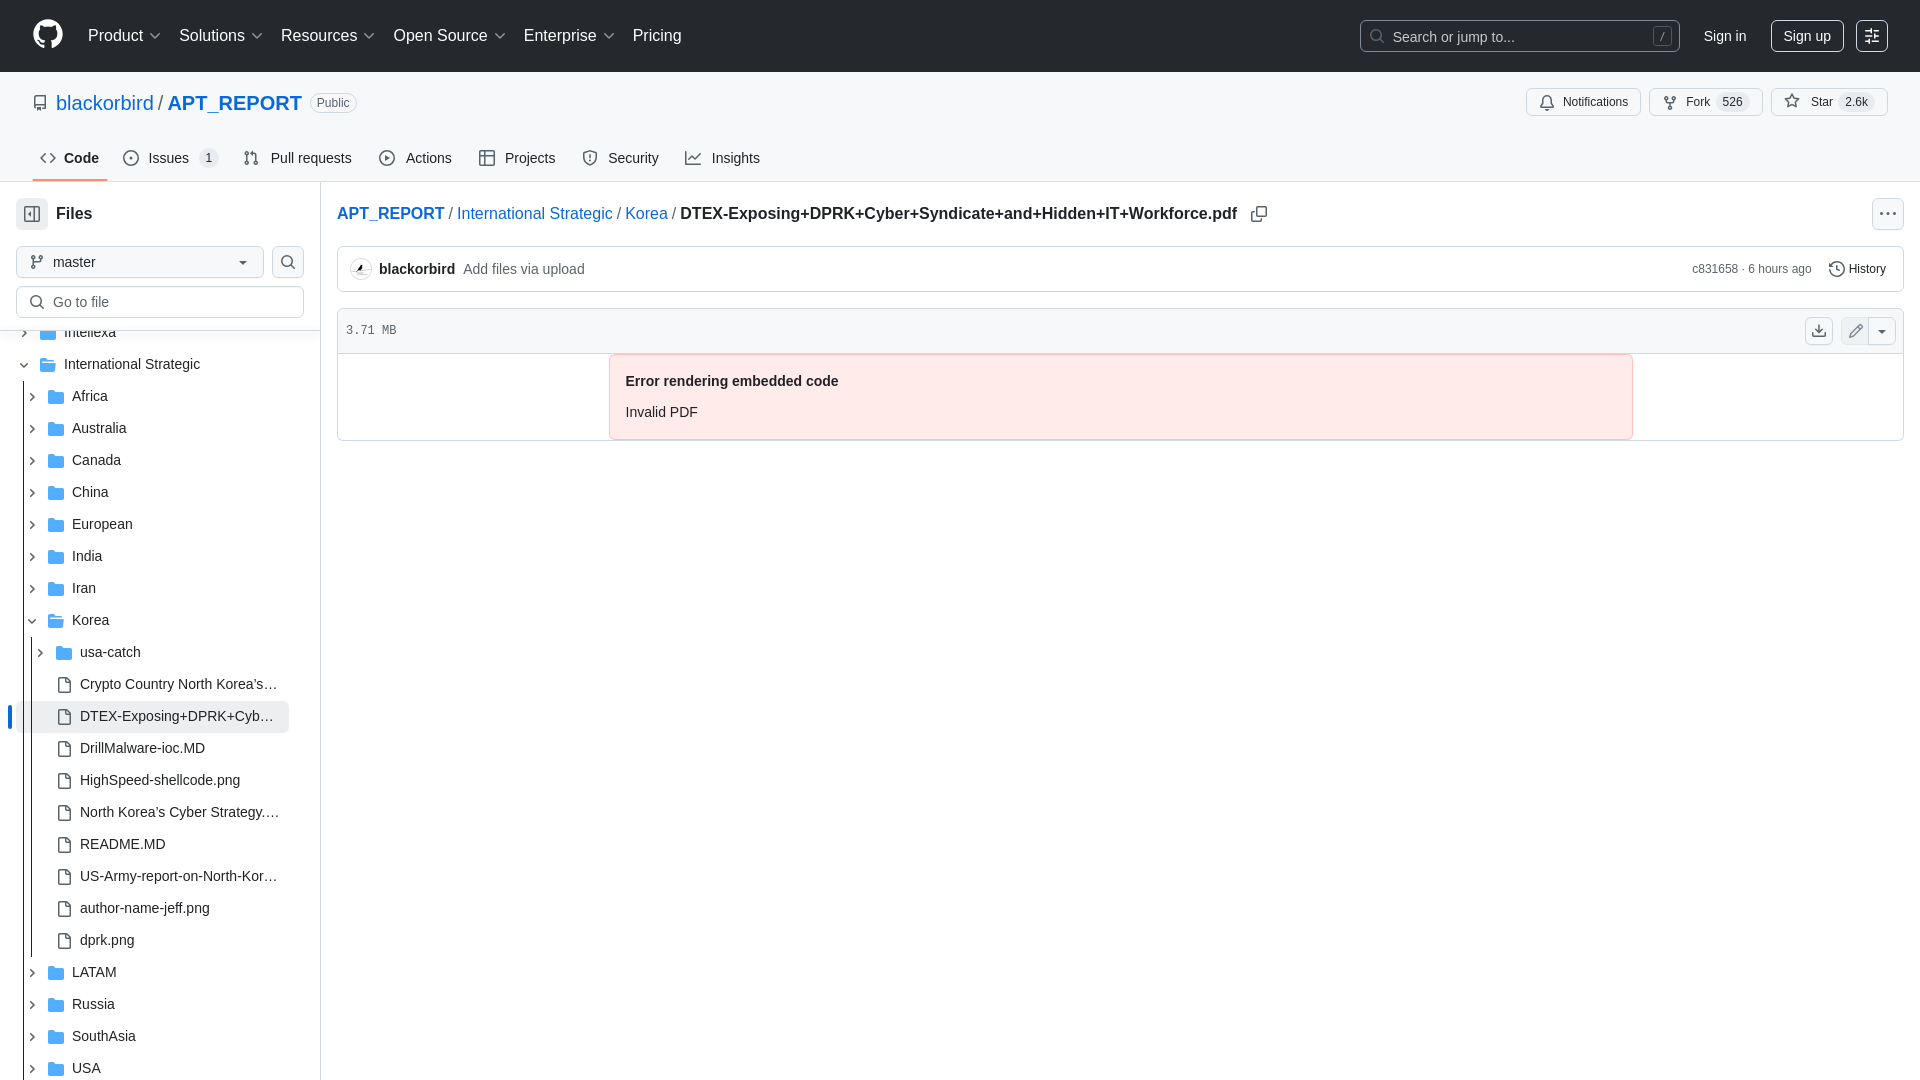1920x1080 pixels.
Task: Open the History of commits
Action: click(1857, 269)
